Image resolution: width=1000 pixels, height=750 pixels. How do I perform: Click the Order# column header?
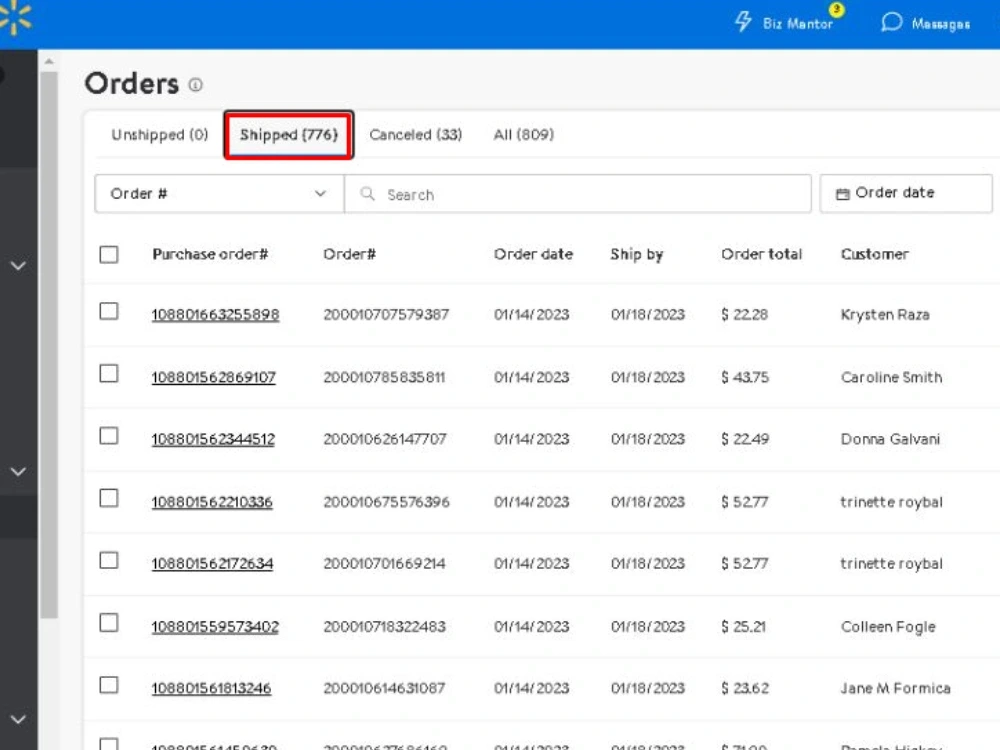(x=349, y=254)
